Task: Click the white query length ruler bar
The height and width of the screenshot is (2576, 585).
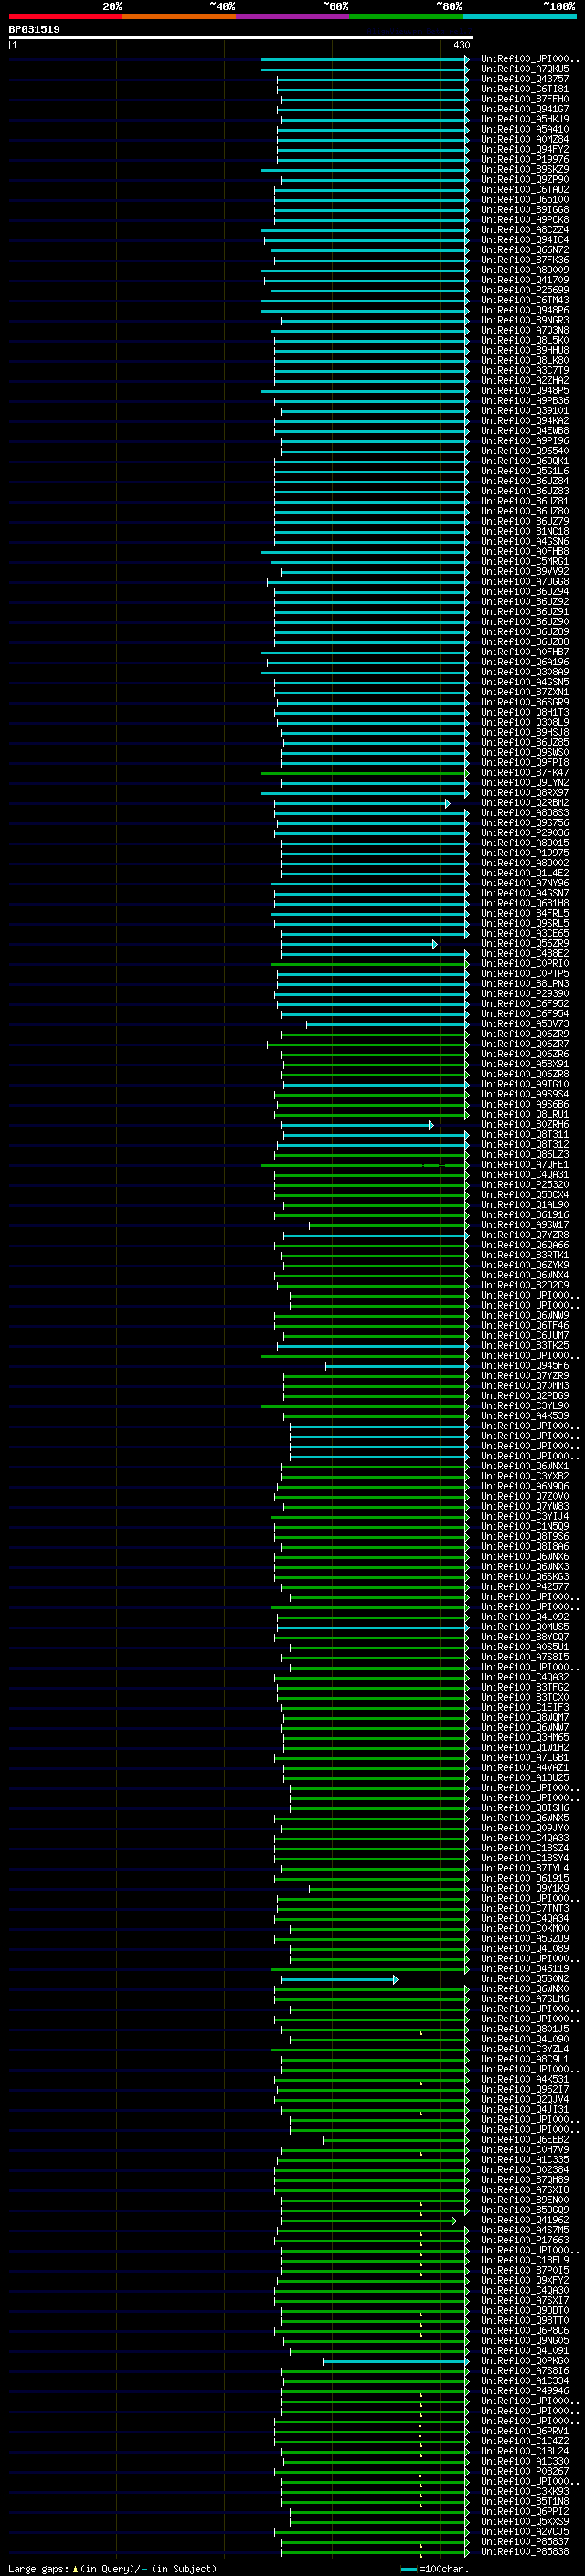Action: [241, 37]
